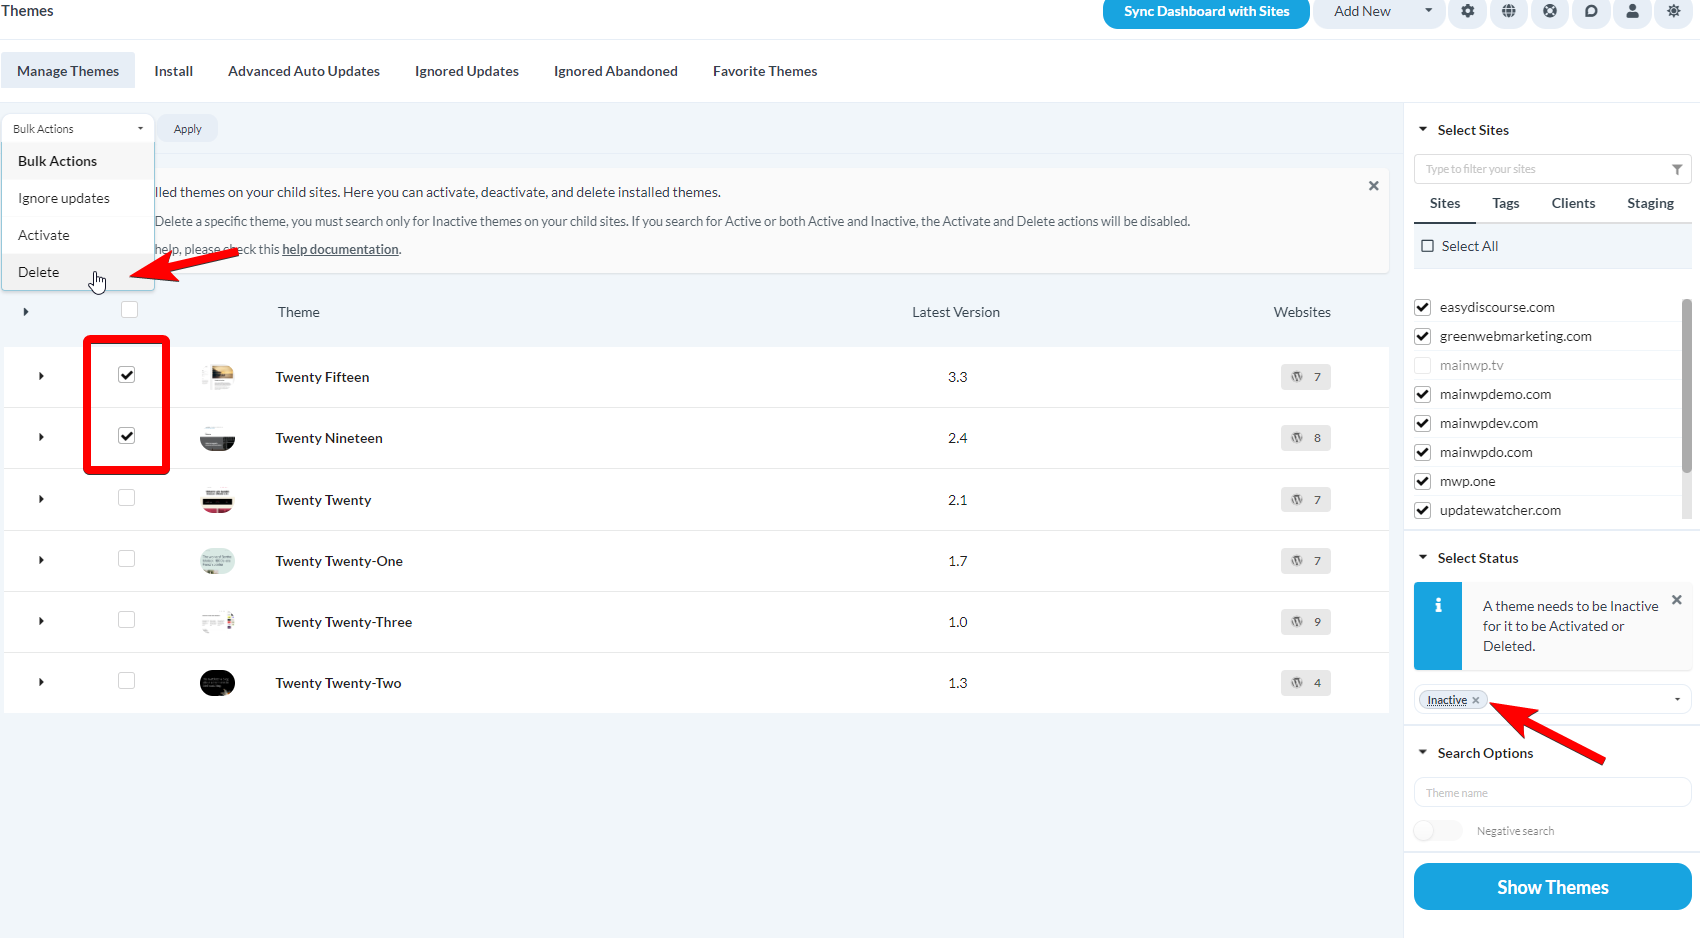Check the Select All sites checkbox
1700x938 pixels.
coord(1427,245)
